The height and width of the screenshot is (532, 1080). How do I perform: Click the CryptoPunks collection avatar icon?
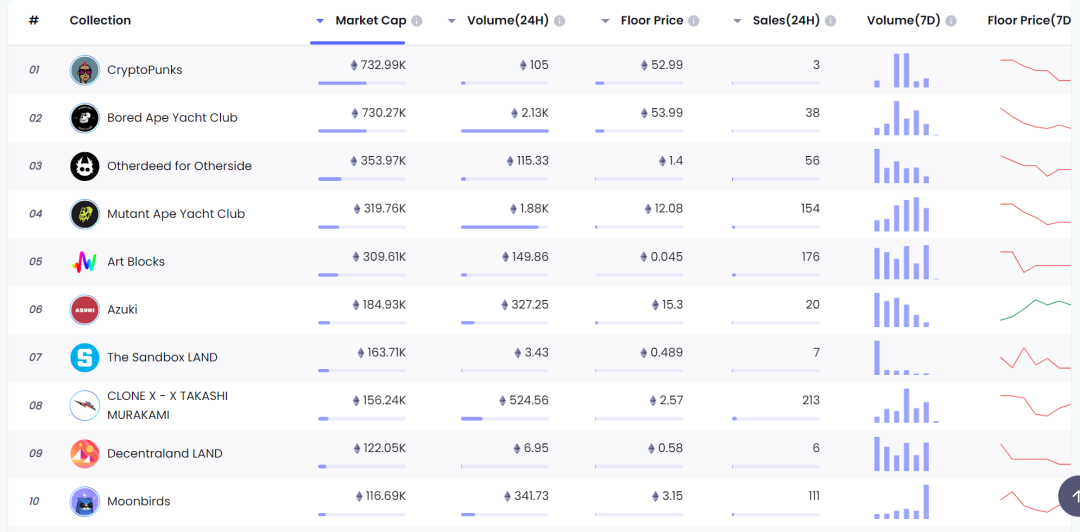click(x=85, y=70)
